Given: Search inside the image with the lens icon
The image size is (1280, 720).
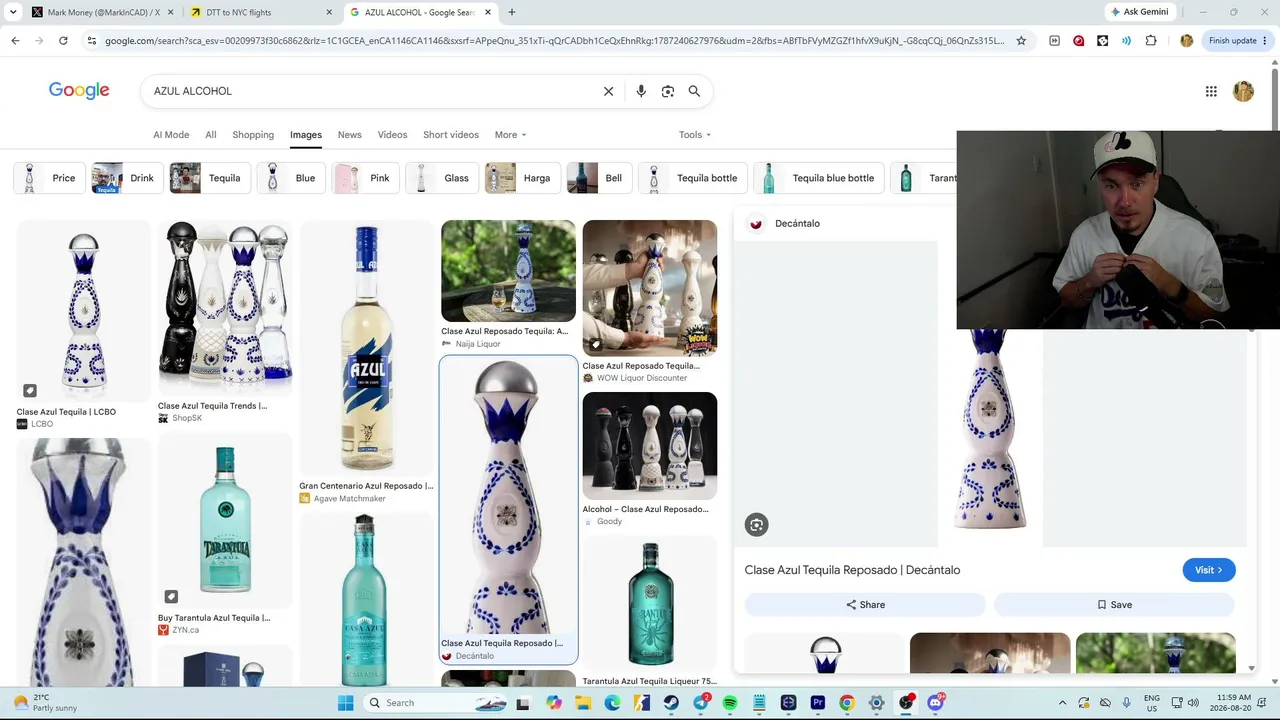Looking at the screenshot, I should click(x=756, y=525).
